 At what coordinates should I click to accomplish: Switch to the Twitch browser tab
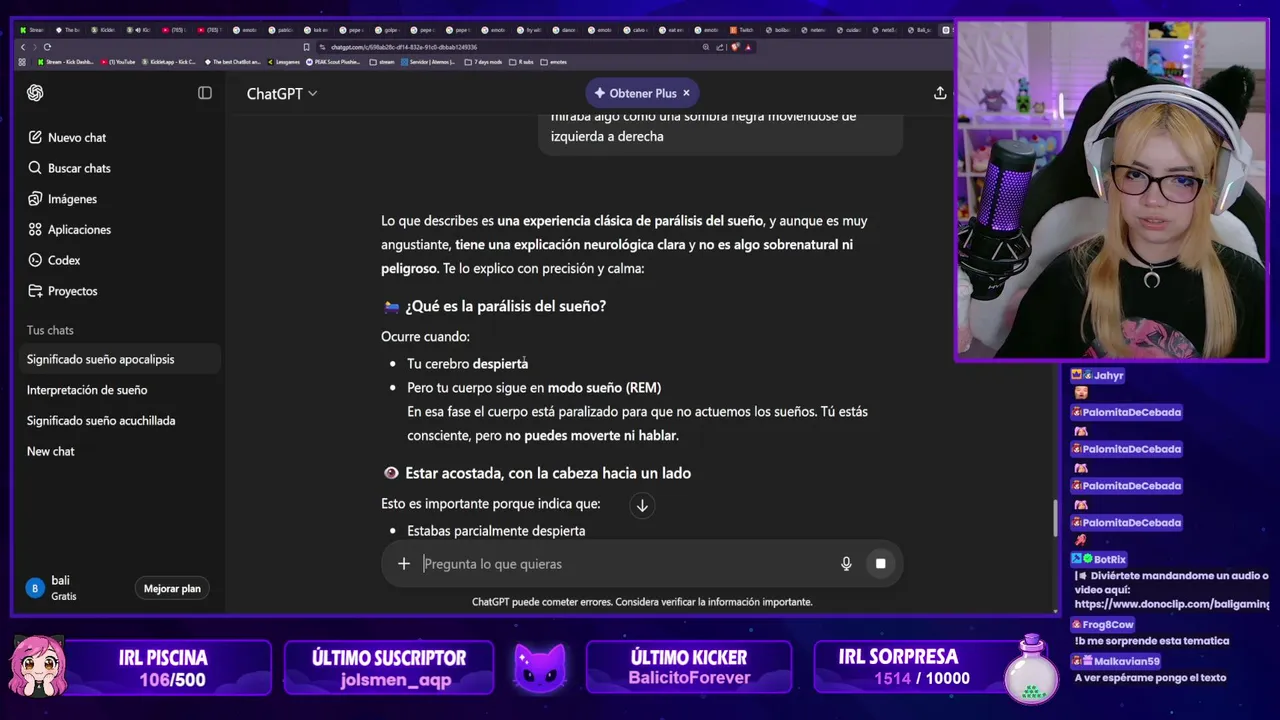pos(742,30)
